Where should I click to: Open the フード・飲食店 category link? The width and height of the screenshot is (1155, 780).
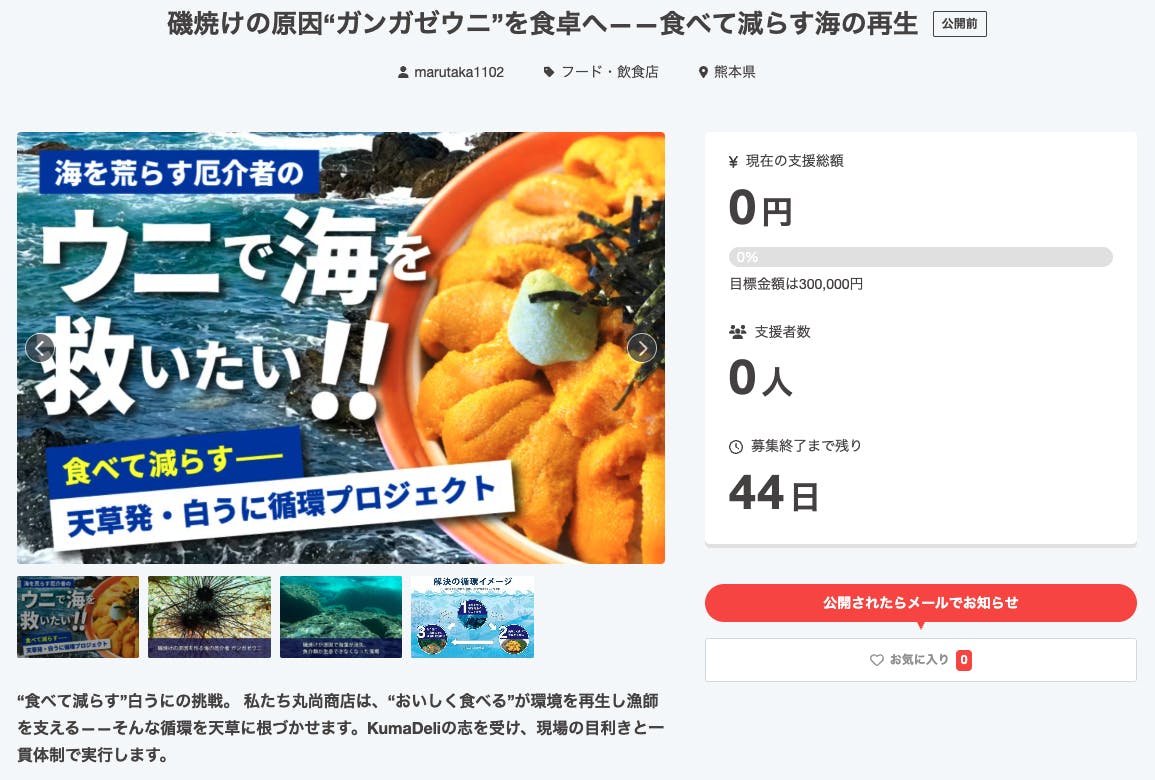tap(610, 72)
